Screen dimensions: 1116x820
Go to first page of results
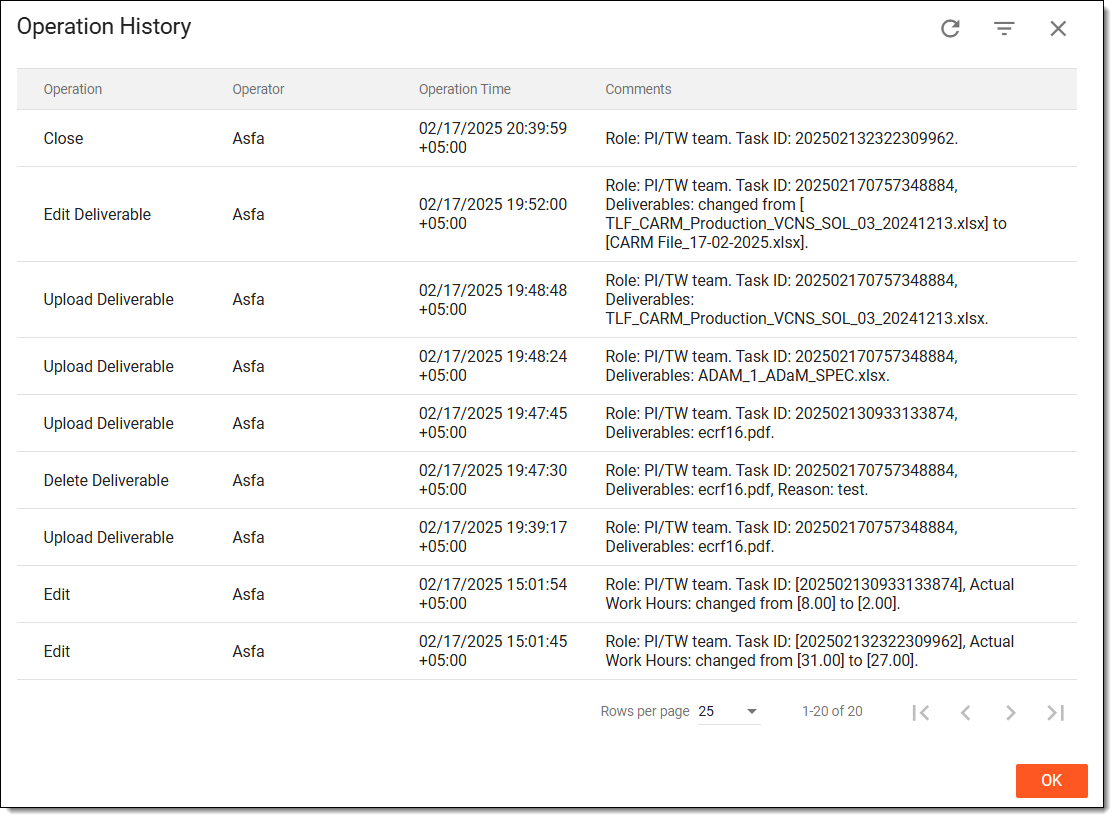(x=920, y=713)
